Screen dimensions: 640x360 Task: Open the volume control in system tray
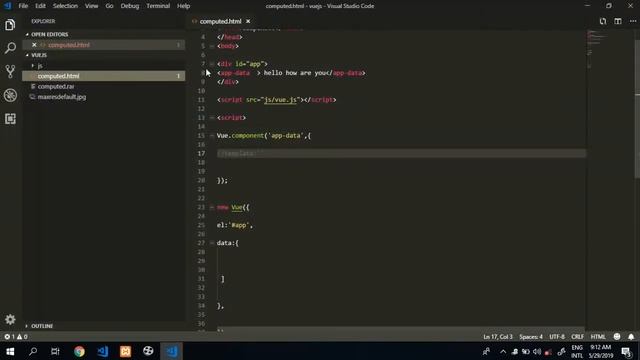pyautogui.click(x=537, y=351)
